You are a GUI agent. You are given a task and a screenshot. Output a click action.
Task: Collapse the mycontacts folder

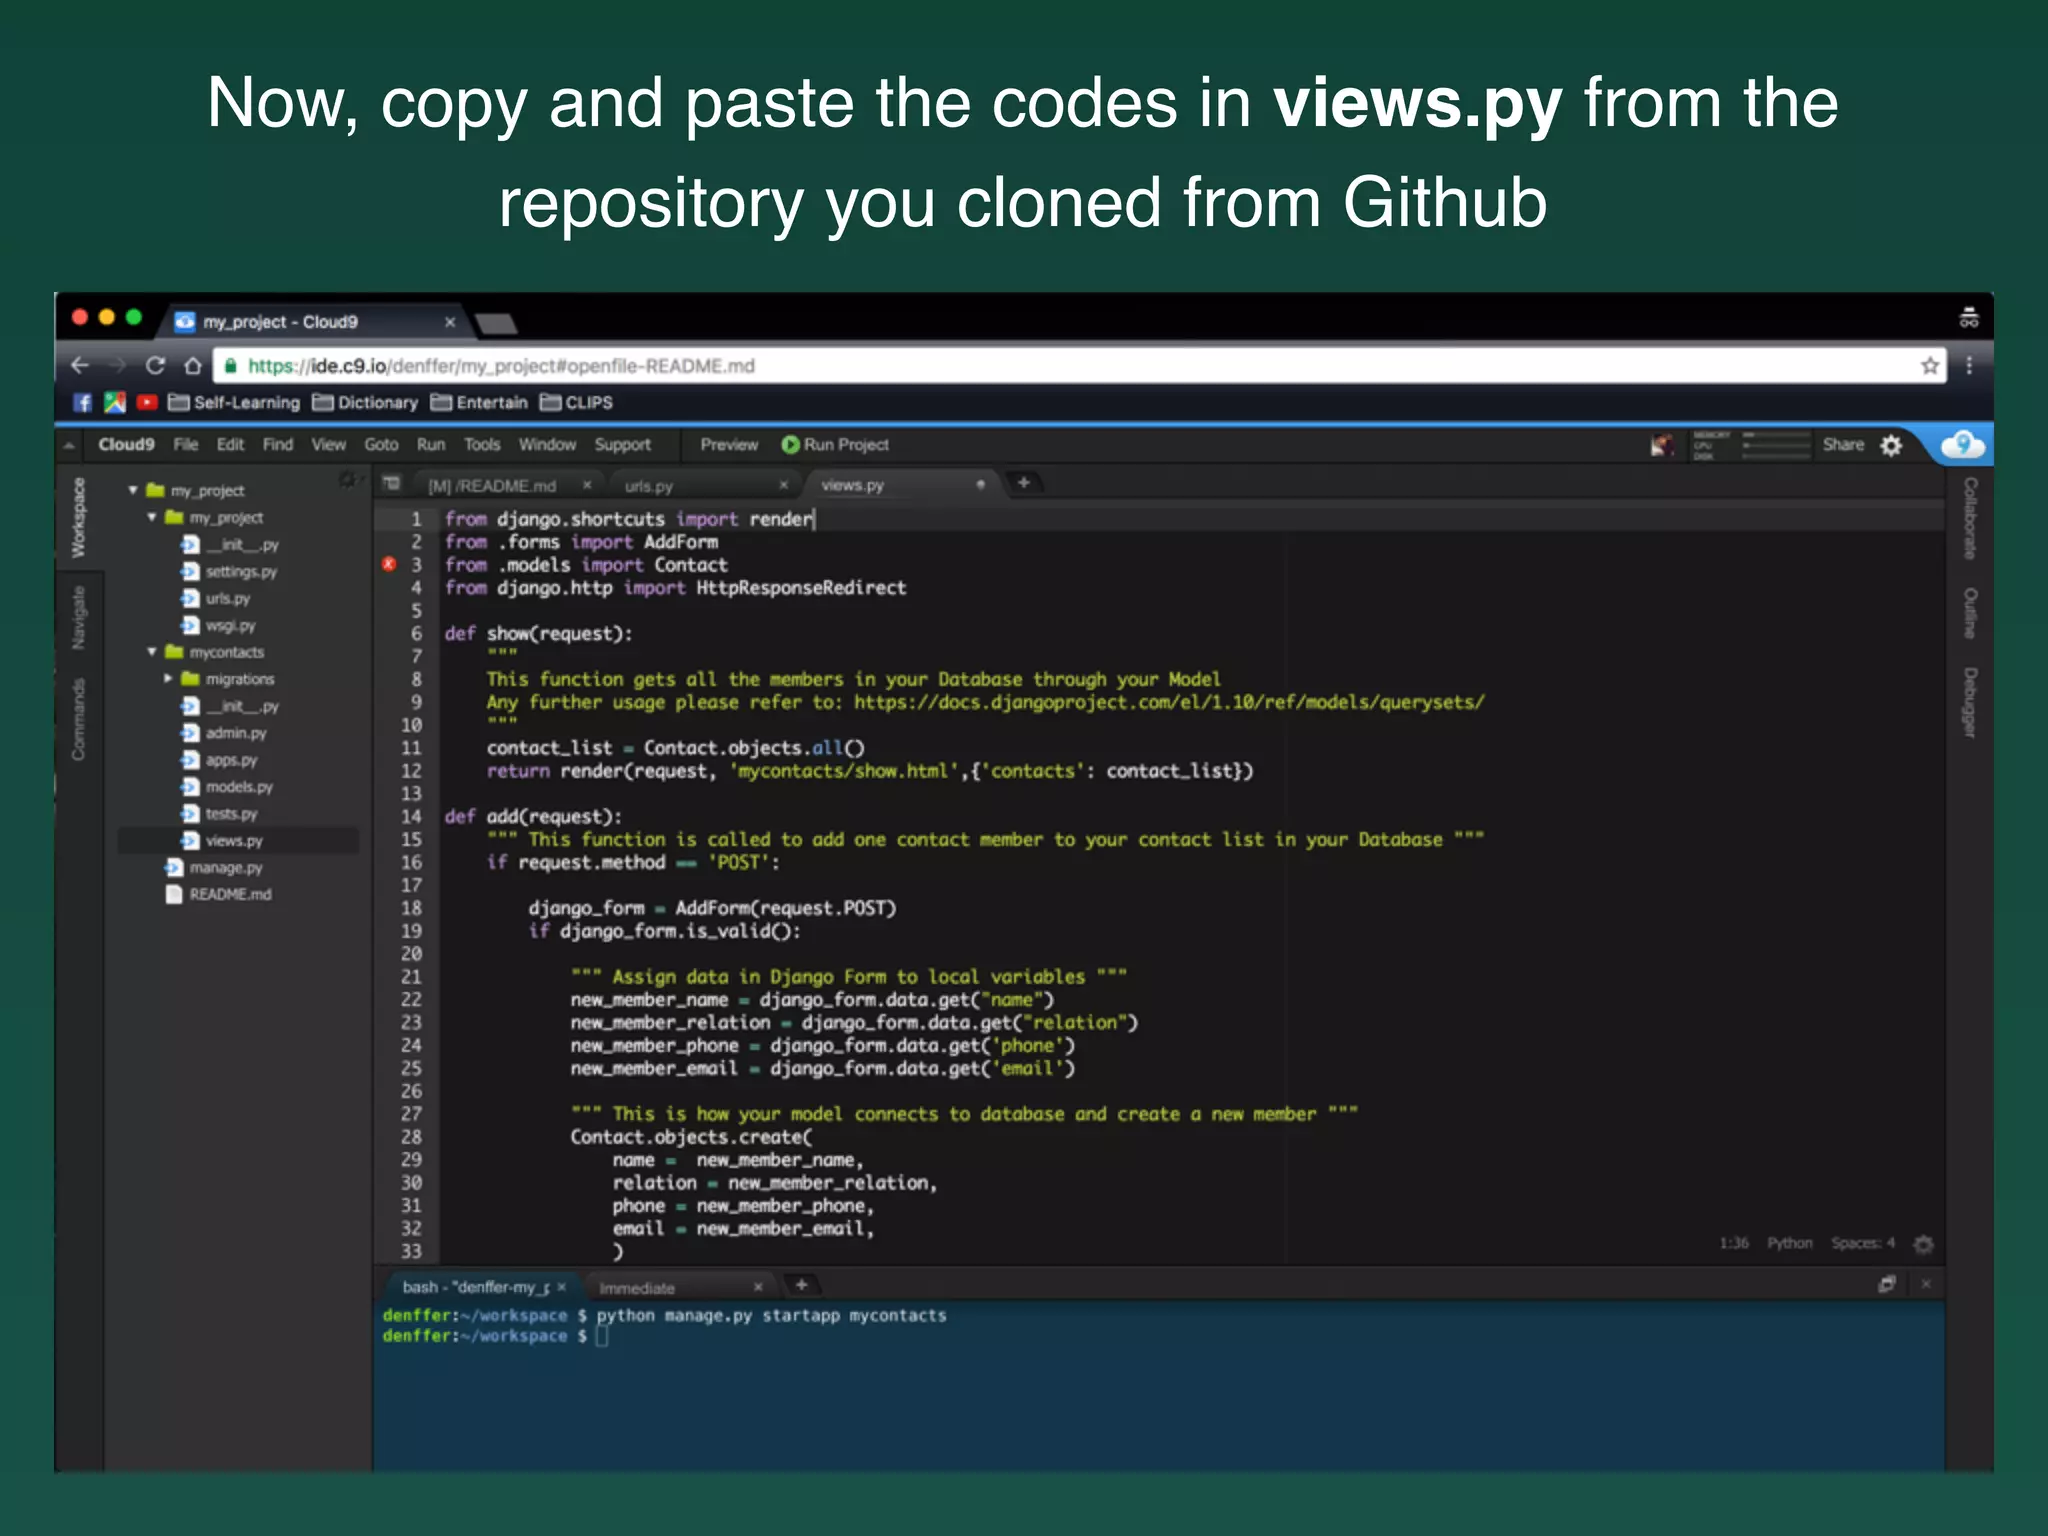click(152, 652)
